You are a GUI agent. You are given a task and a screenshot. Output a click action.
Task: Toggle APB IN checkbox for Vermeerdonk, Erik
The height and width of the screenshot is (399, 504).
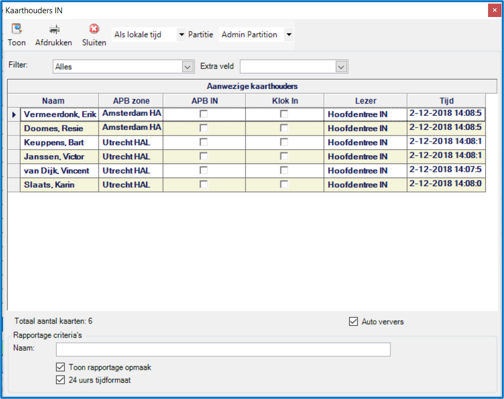pos(203,114)
